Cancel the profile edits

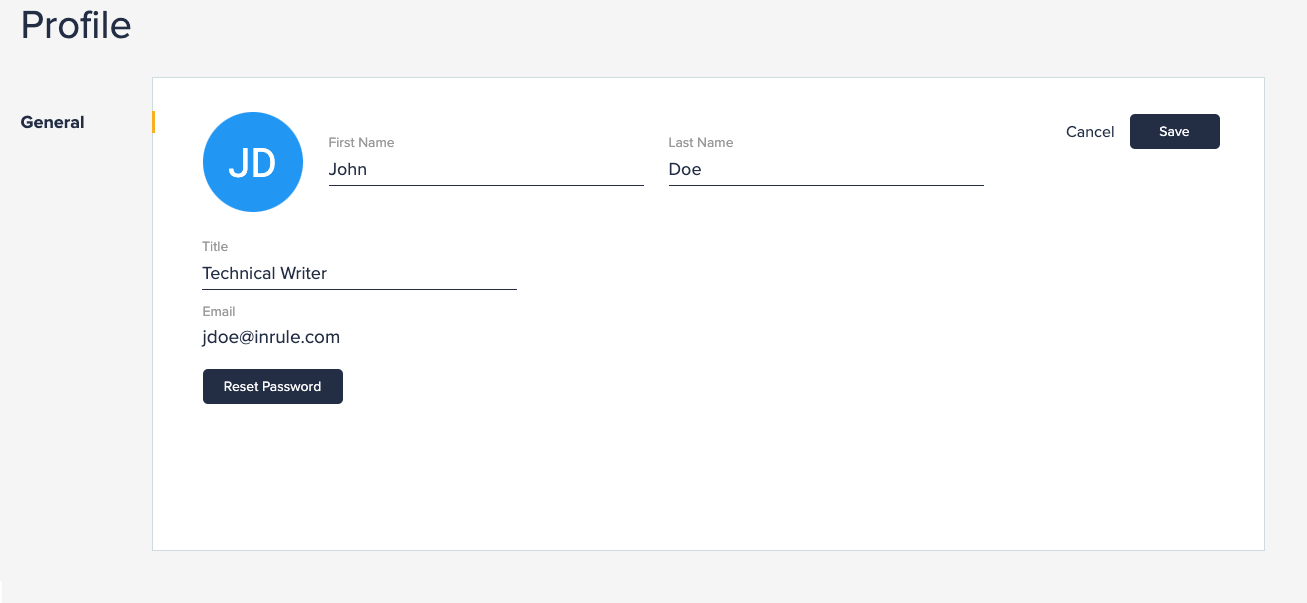pos(1090,132)
